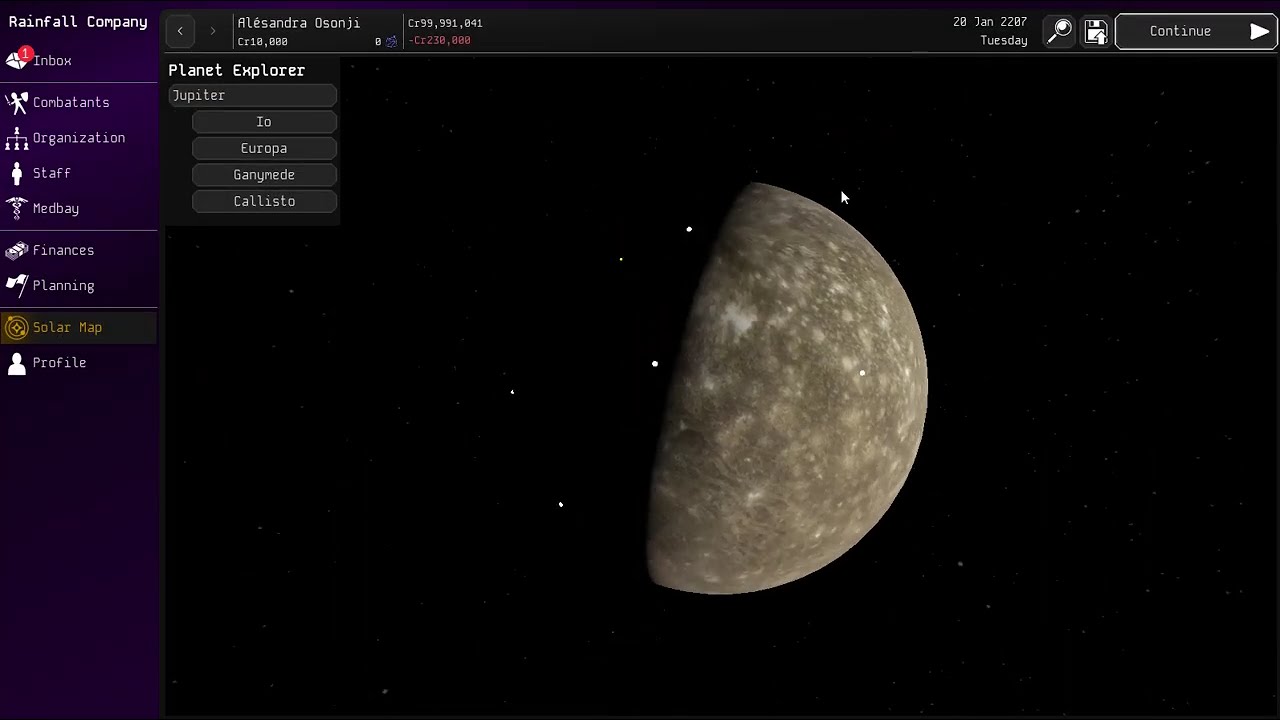
Task: Click the date 20 Jan 2207
Action: pyautogui.click(x=990, y=22)
